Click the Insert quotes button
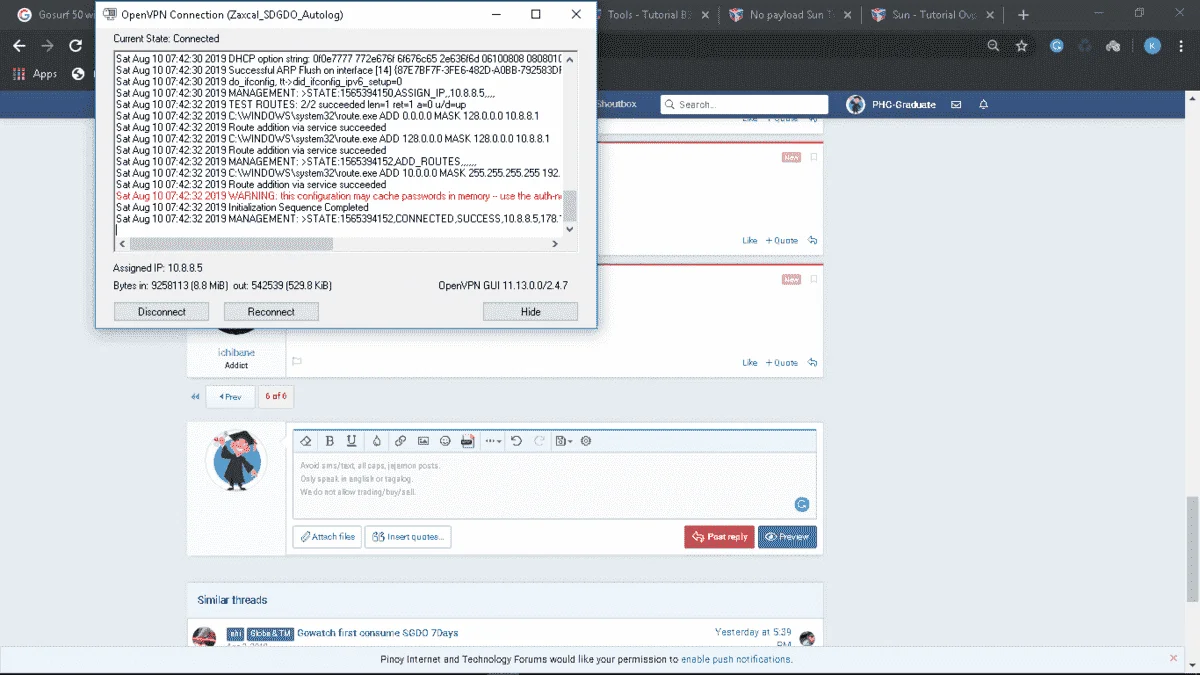The height and width of the screenshot is (675, 1200). (x=408, y=537)
